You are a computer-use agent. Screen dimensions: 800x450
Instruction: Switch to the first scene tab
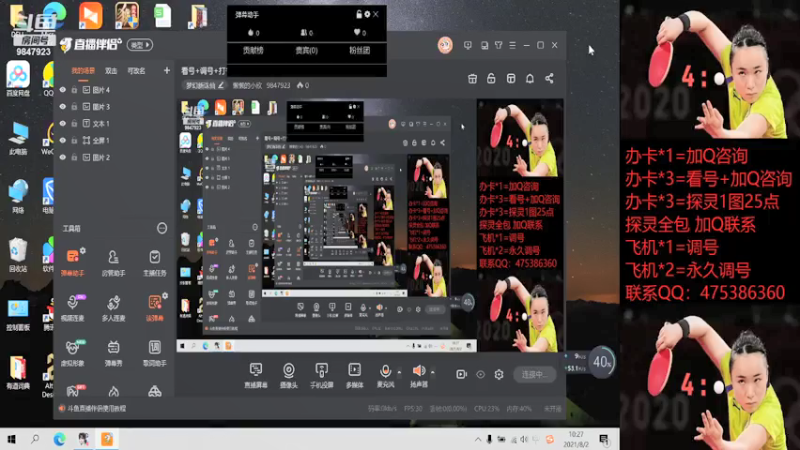click(83, 71)
